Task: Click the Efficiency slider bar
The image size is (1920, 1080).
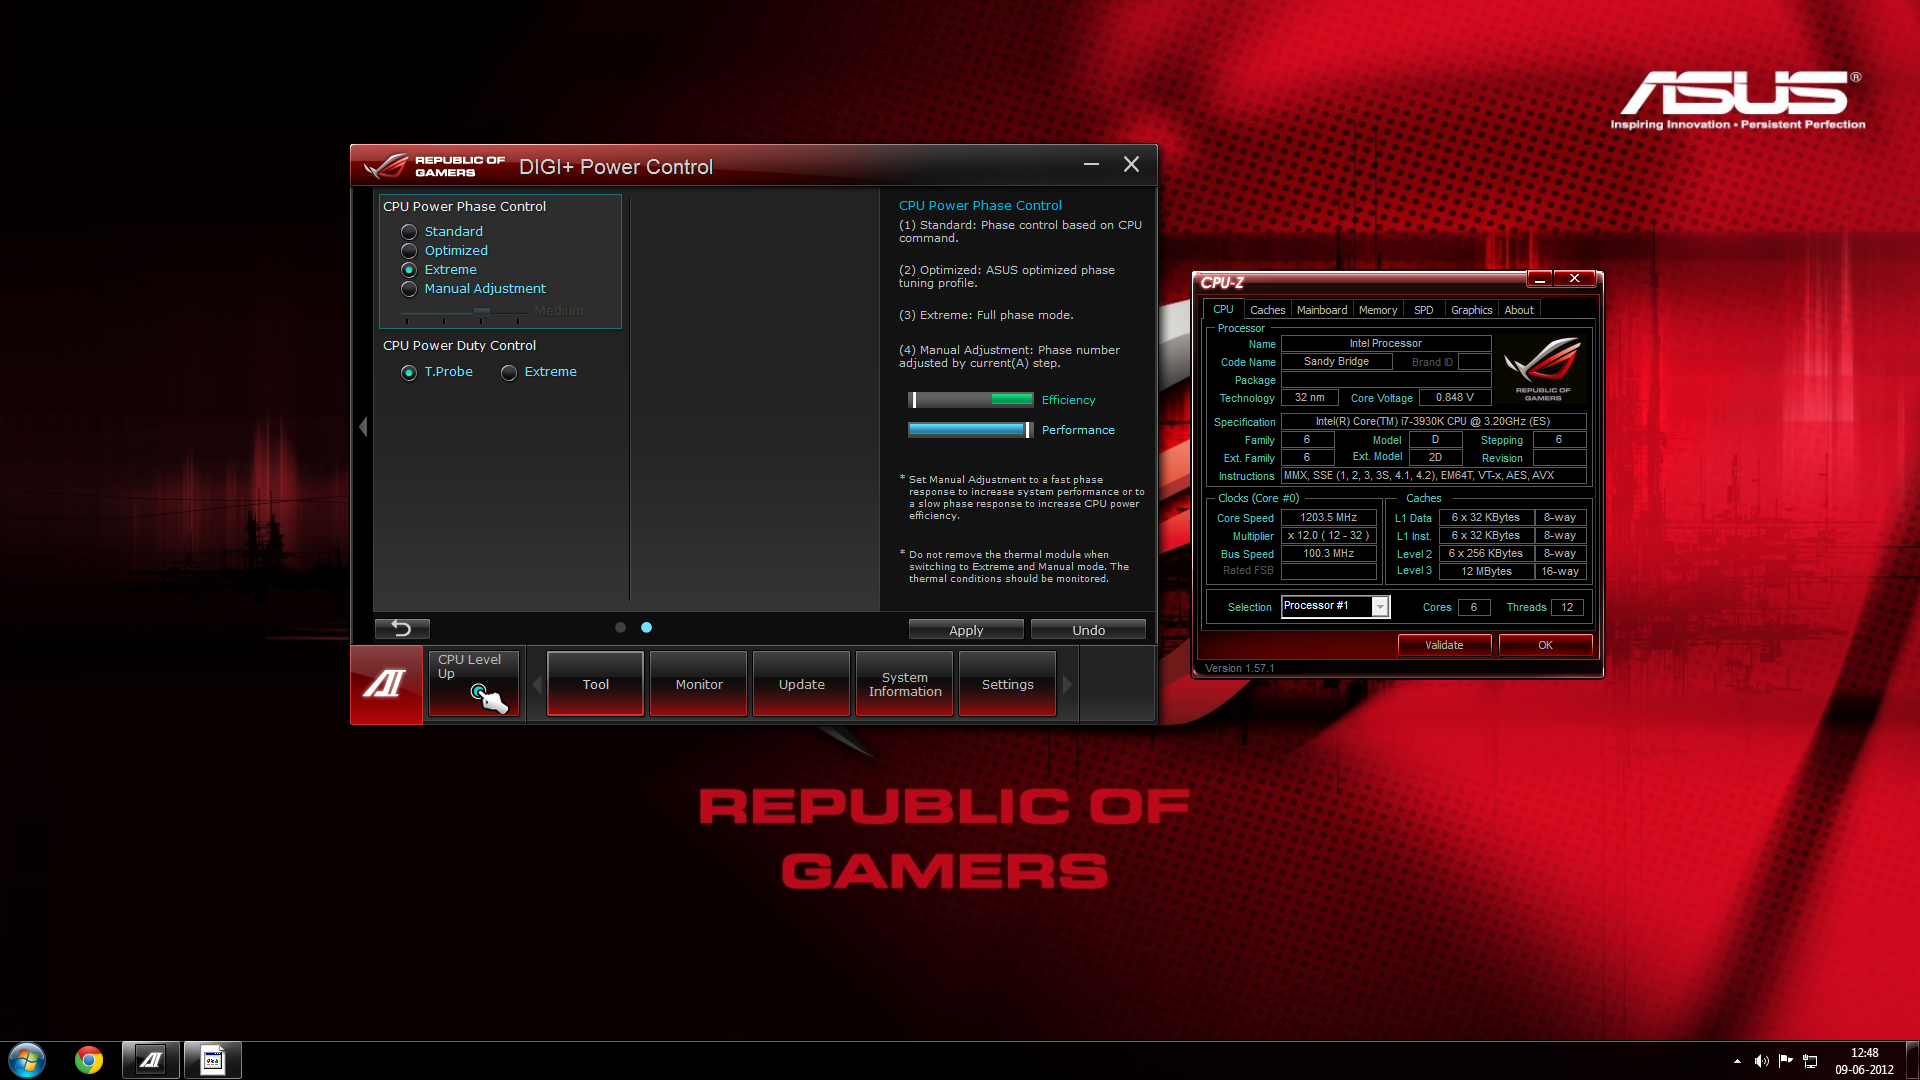Action: tap(970, 400)
